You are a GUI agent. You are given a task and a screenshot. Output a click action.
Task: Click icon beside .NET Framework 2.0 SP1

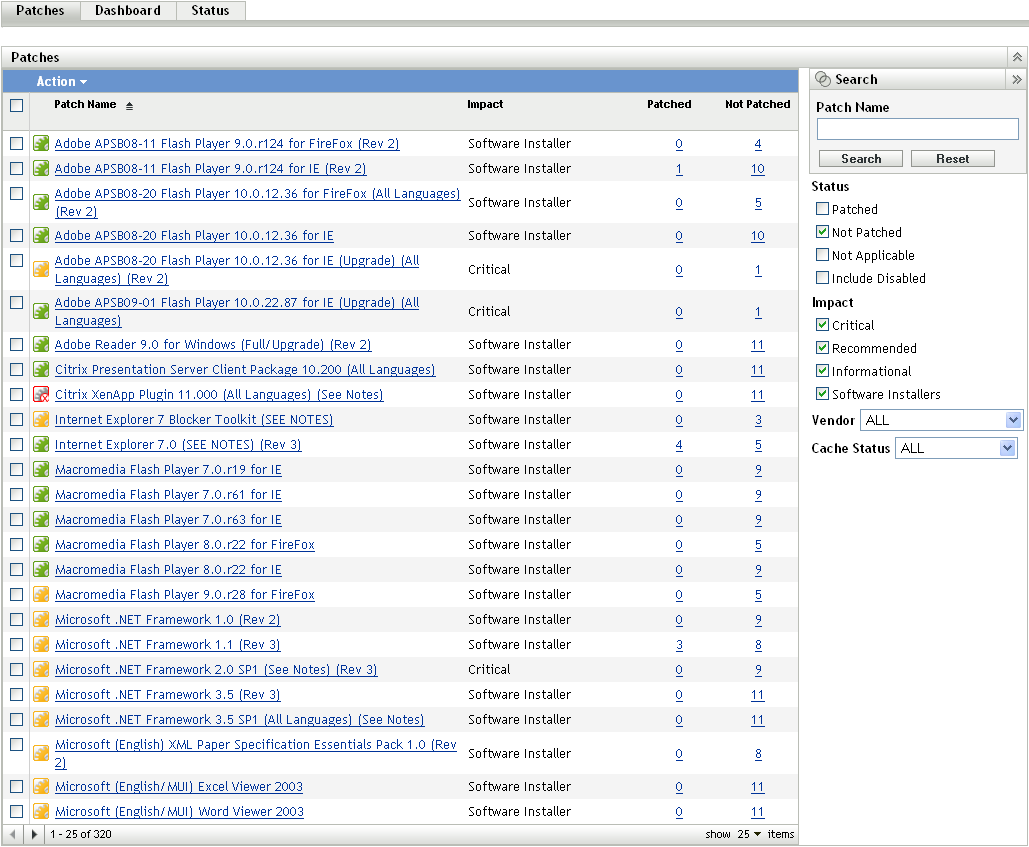[41, 669]
